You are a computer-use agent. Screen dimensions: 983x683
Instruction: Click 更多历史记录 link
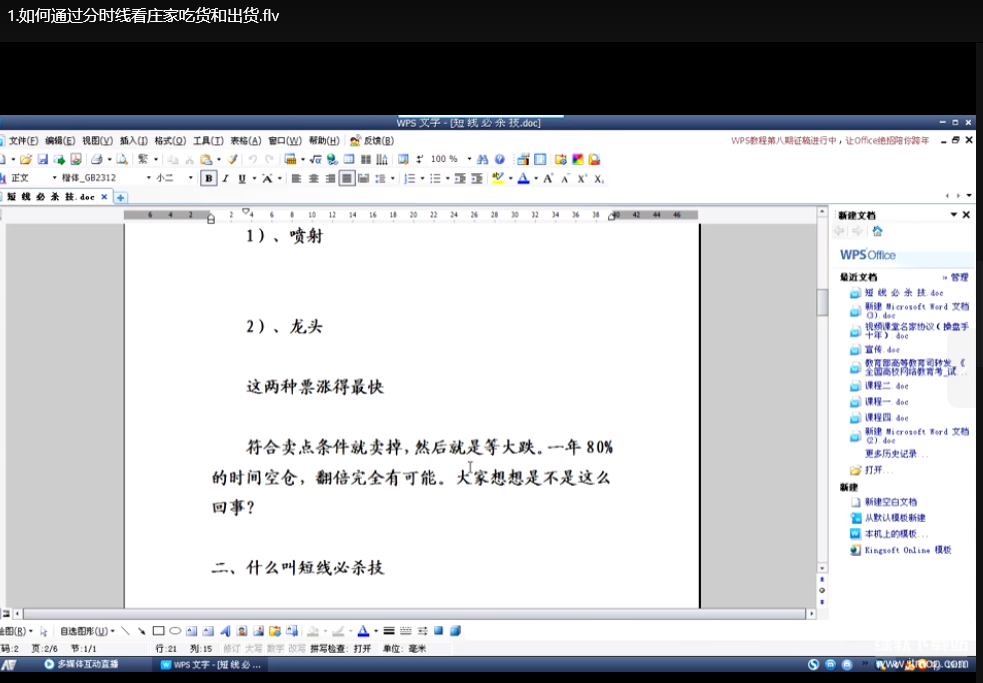896,453
